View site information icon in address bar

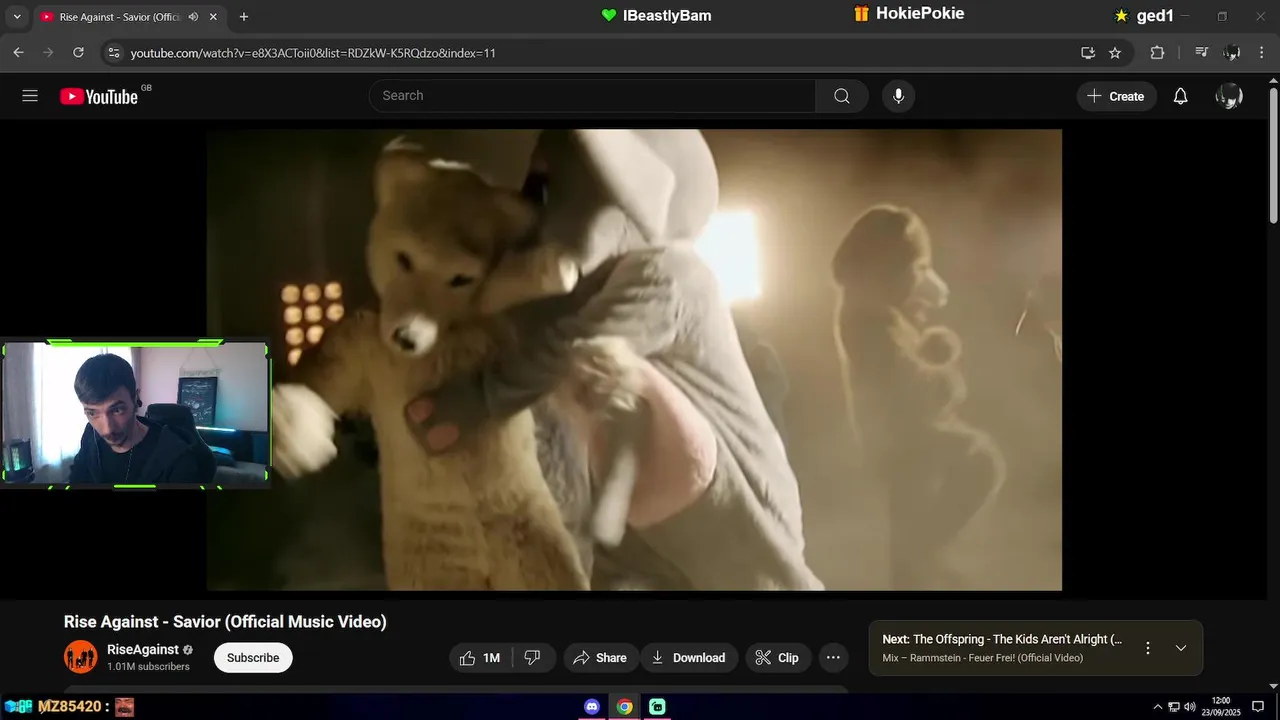click(113, 53)
